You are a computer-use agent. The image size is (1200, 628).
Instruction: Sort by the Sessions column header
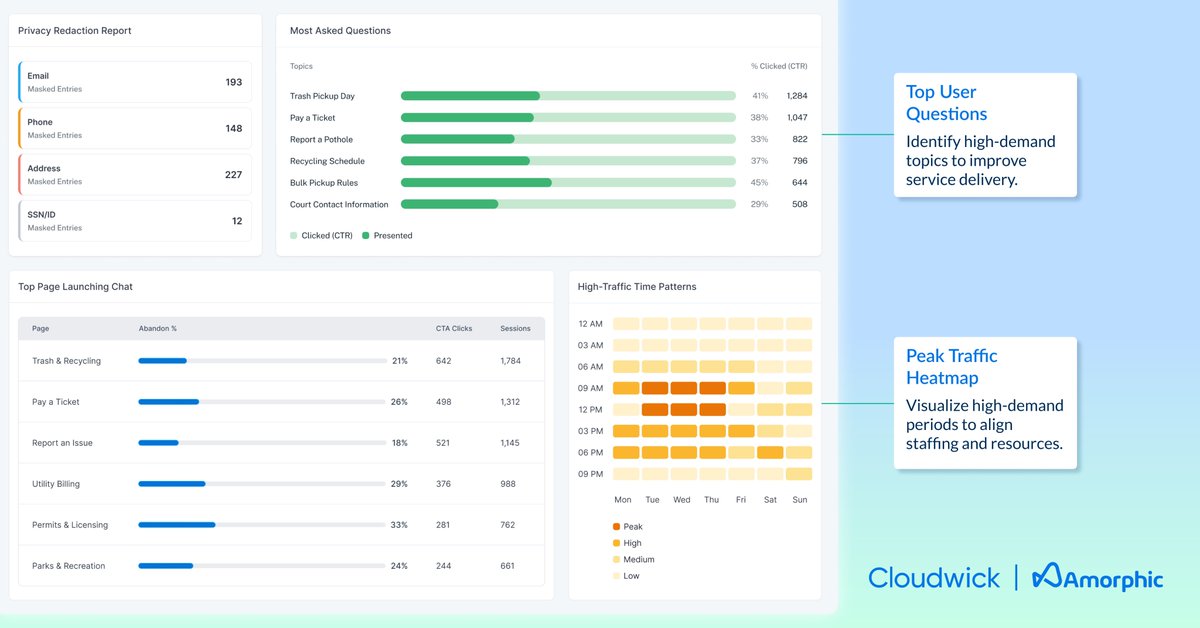516,328
